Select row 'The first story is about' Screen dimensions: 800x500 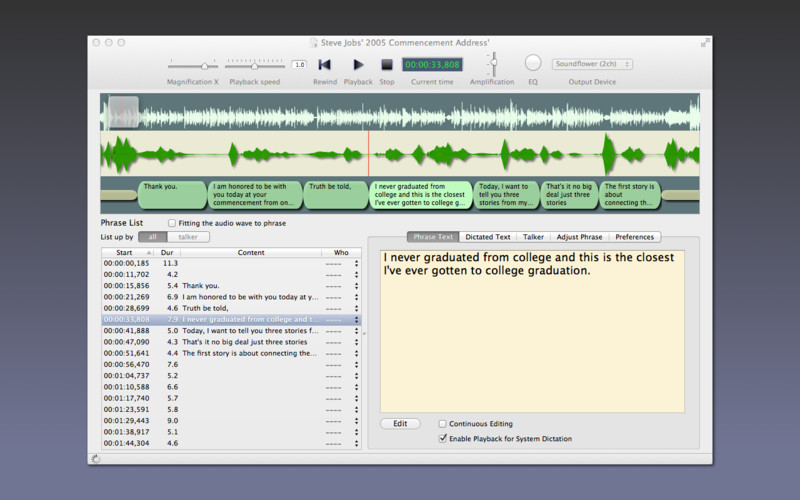pos(231,353)
